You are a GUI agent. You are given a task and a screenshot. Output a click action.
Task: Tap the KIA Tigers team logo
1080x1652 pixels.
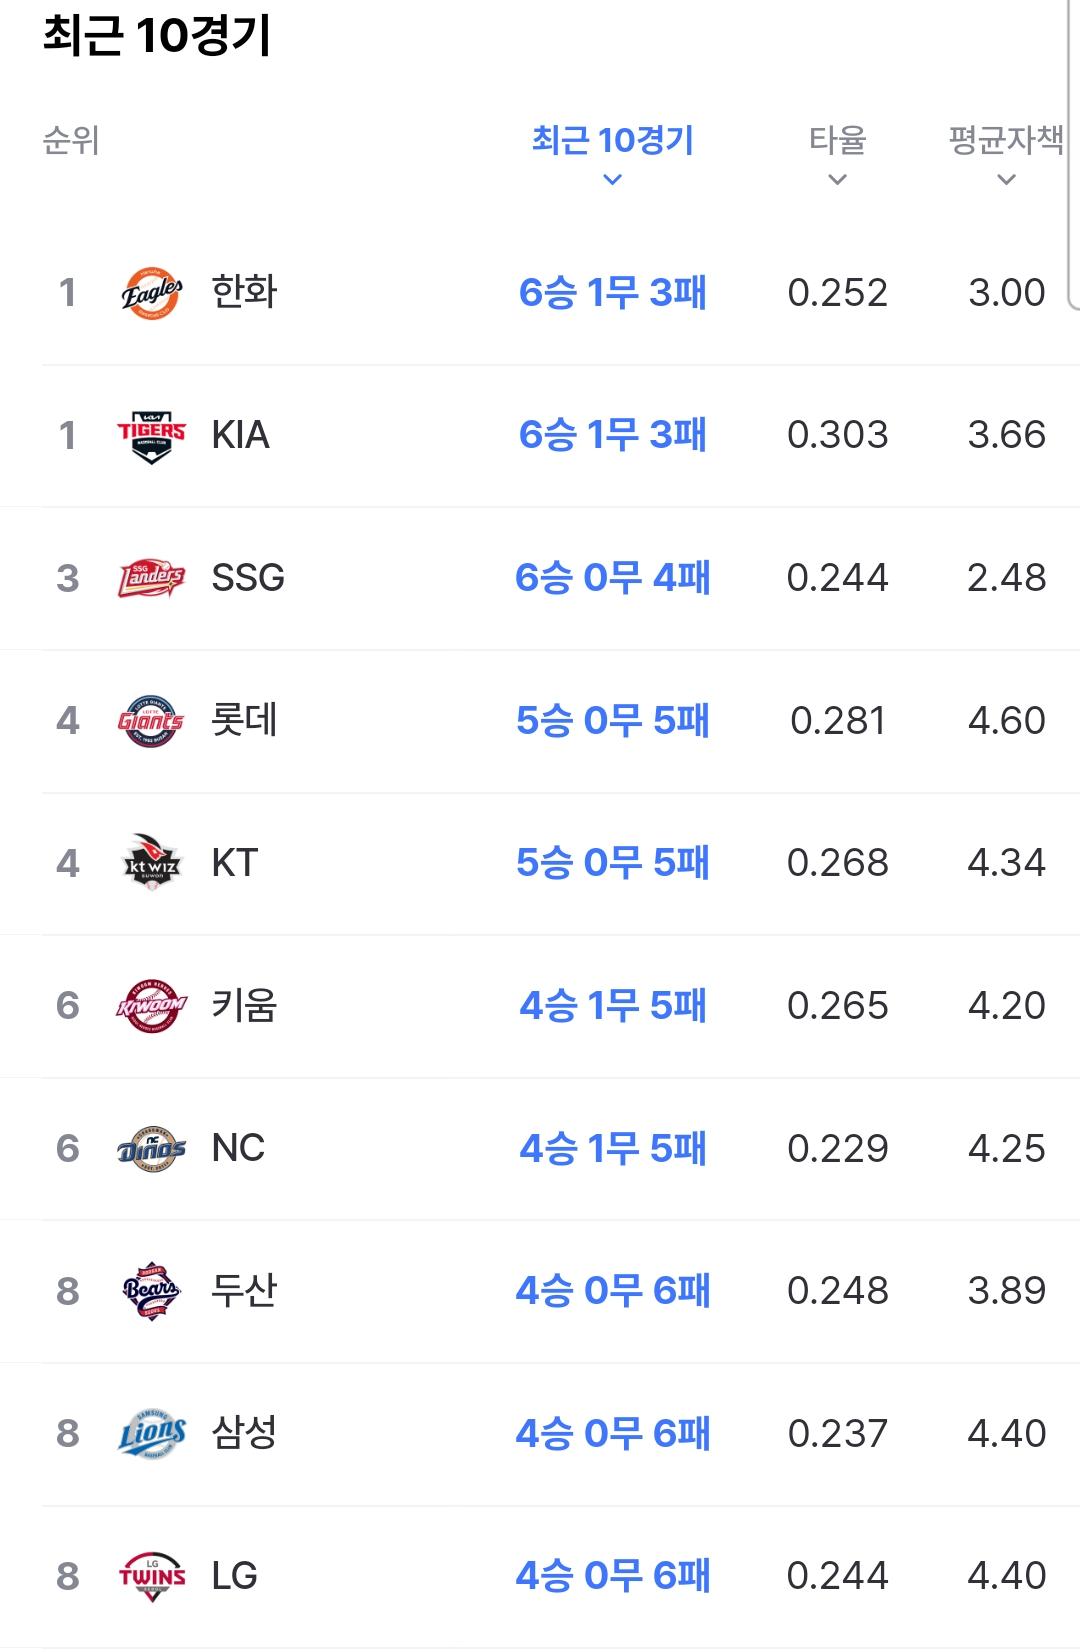coord(152,436)
